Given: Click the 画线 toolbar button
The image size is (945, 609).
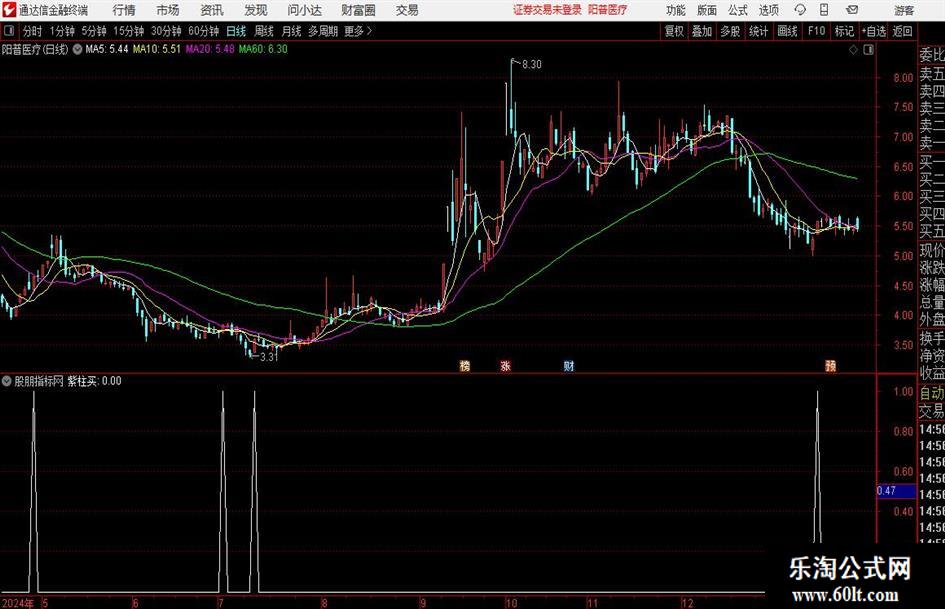Looking at the screenshot, I should [x=788, y=31].
